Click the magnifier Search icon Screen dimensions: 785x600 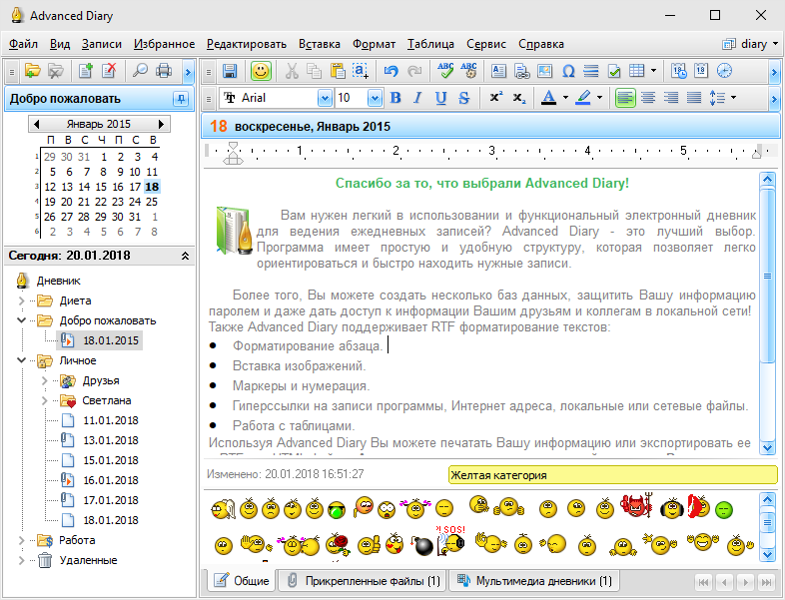click(140, 71)
